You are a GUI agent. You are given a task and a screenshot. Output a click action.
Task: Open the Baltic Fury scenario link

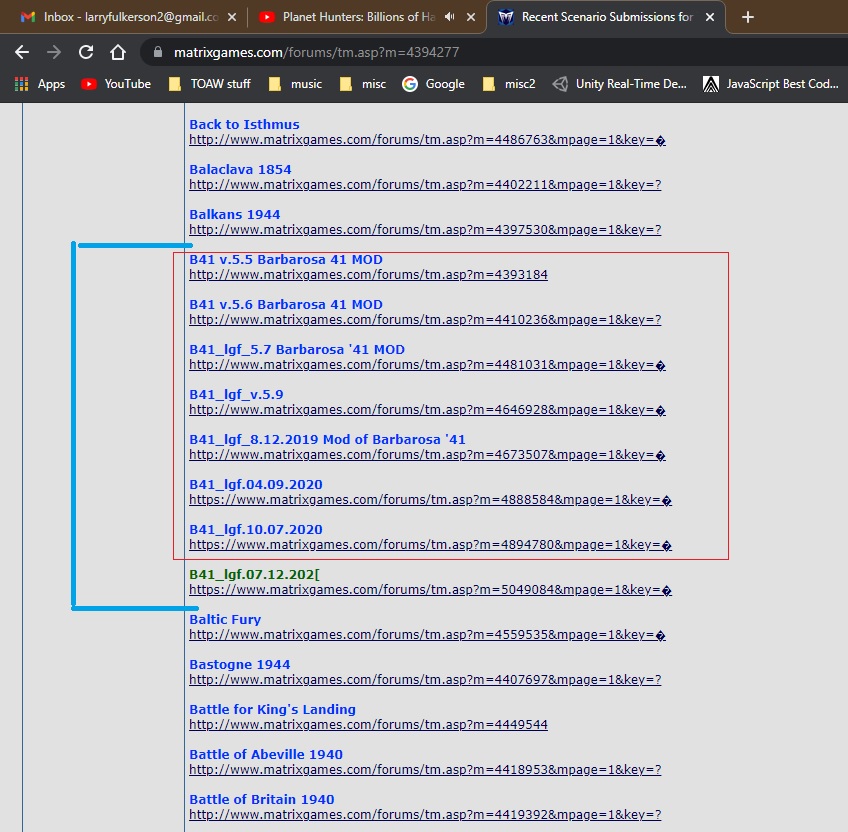tap(225, 619)
